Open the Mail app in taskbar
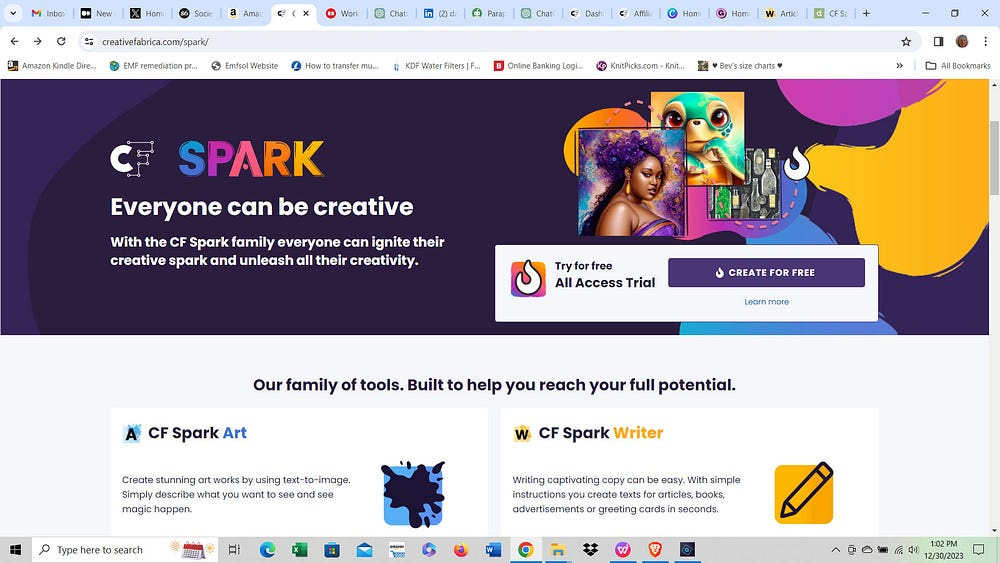The height and width of the screenshot is (563, 1000). tap(364, 550)
